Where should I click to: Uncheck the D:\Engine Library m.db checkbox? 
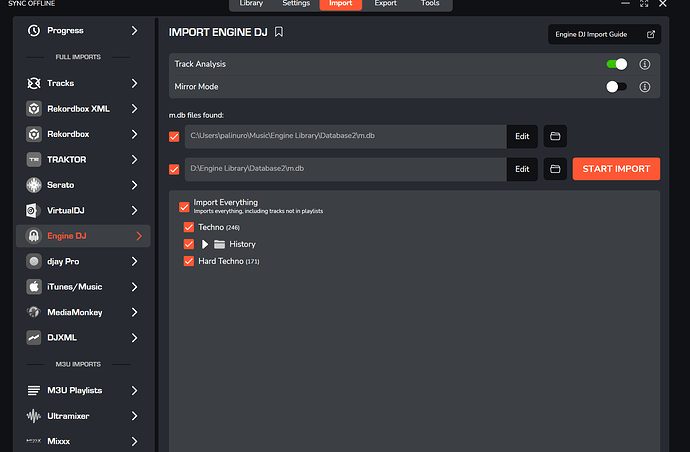[x=174, y=169]
